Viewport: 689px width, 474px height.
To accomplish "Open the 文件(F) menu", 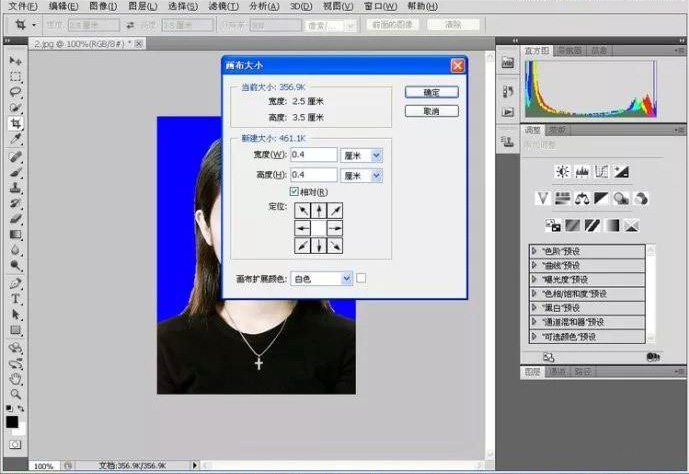I will pyautogui.click(x=23, y=6).
